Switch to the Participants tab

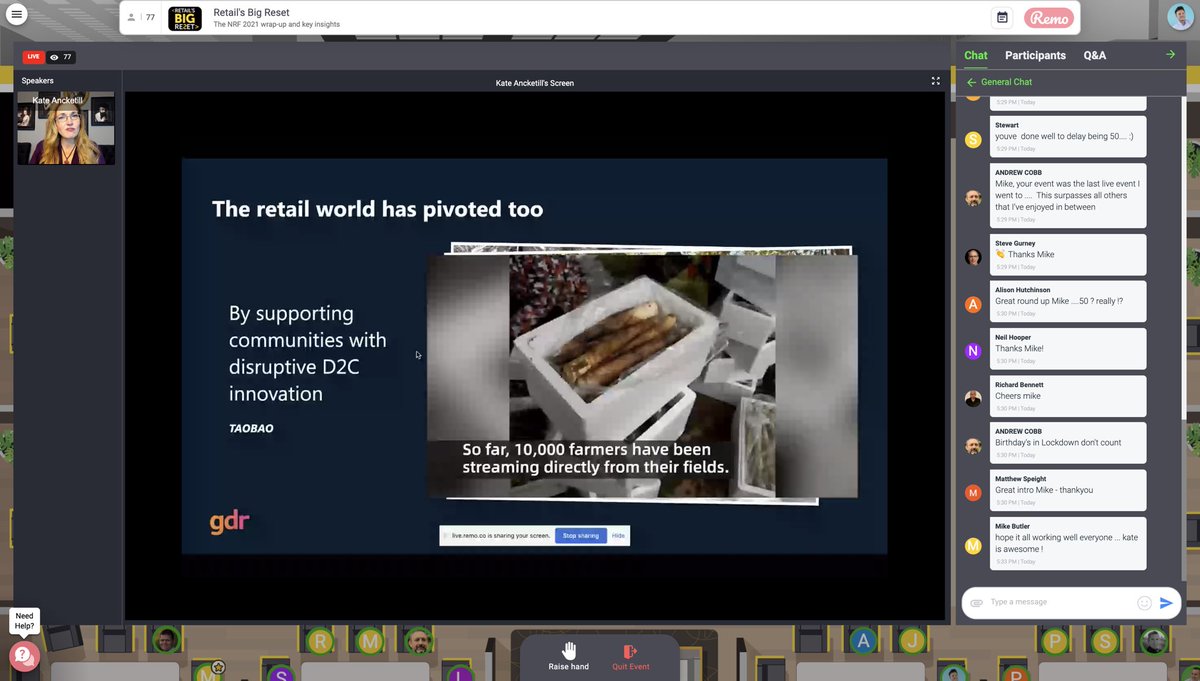click(1035, 55)
